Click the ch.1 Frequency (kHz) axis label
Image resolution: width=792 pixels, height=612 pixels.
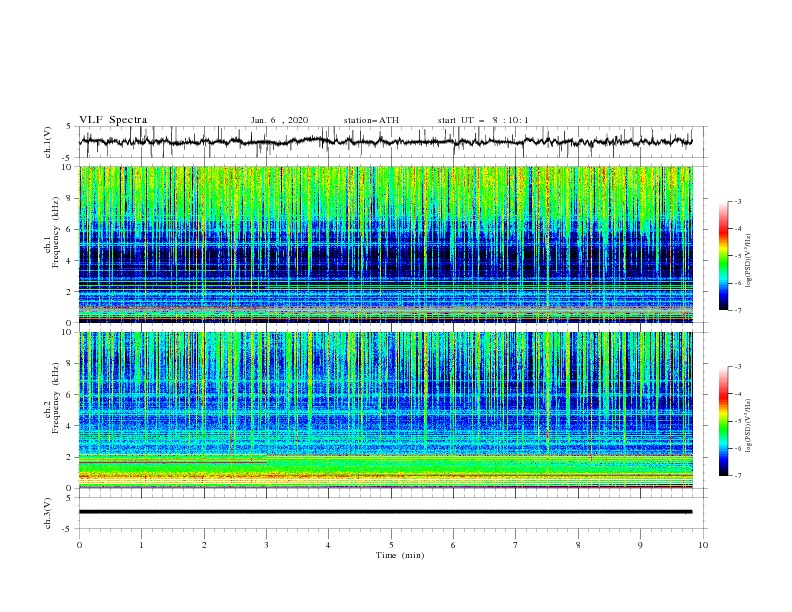click(52, 232)
